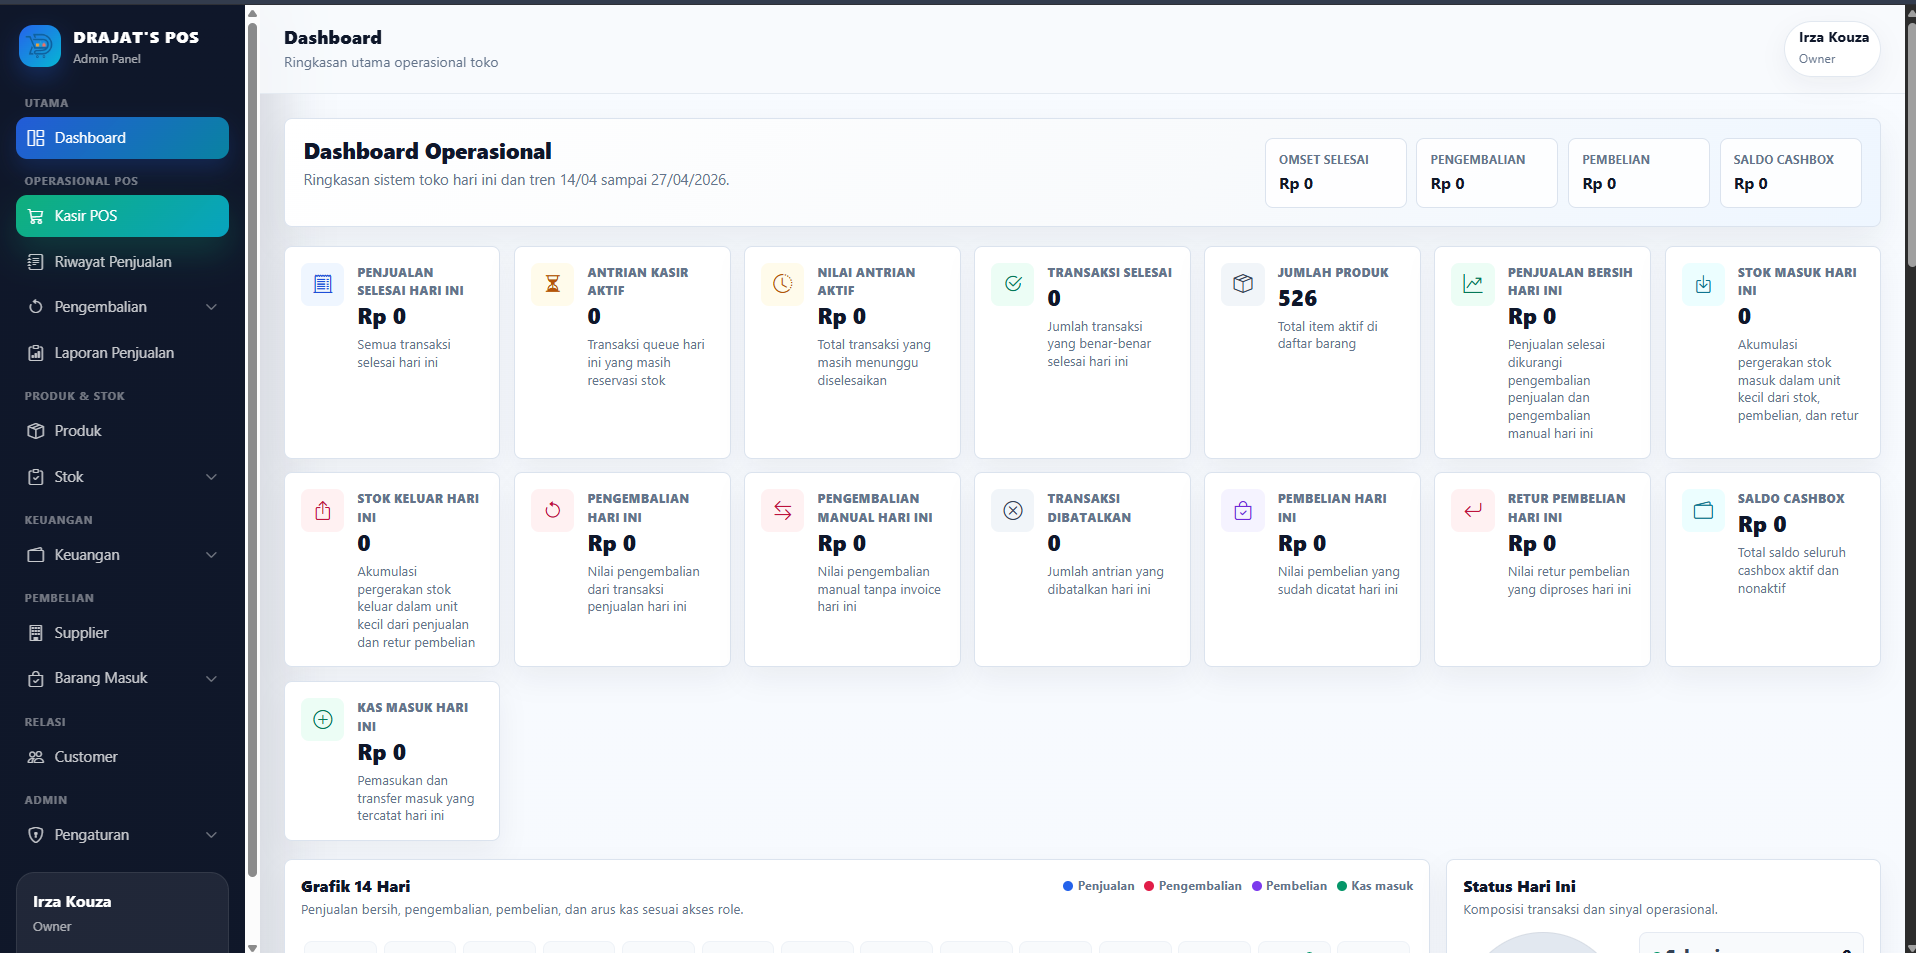Click the Pengembalian Hari Ini card refresh icon
Viewport: 1916px width, 953px height.
(x=553, y=511)
